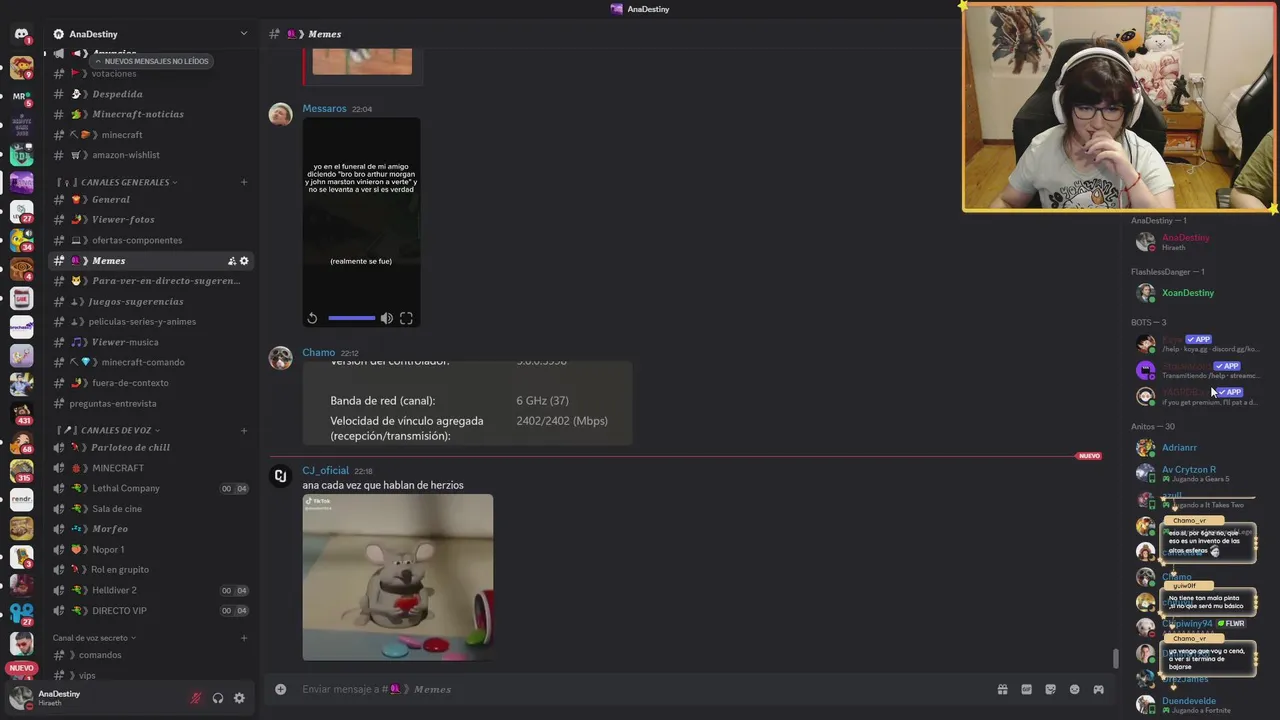Open the minecraft-comando channel

click(150, 362)
